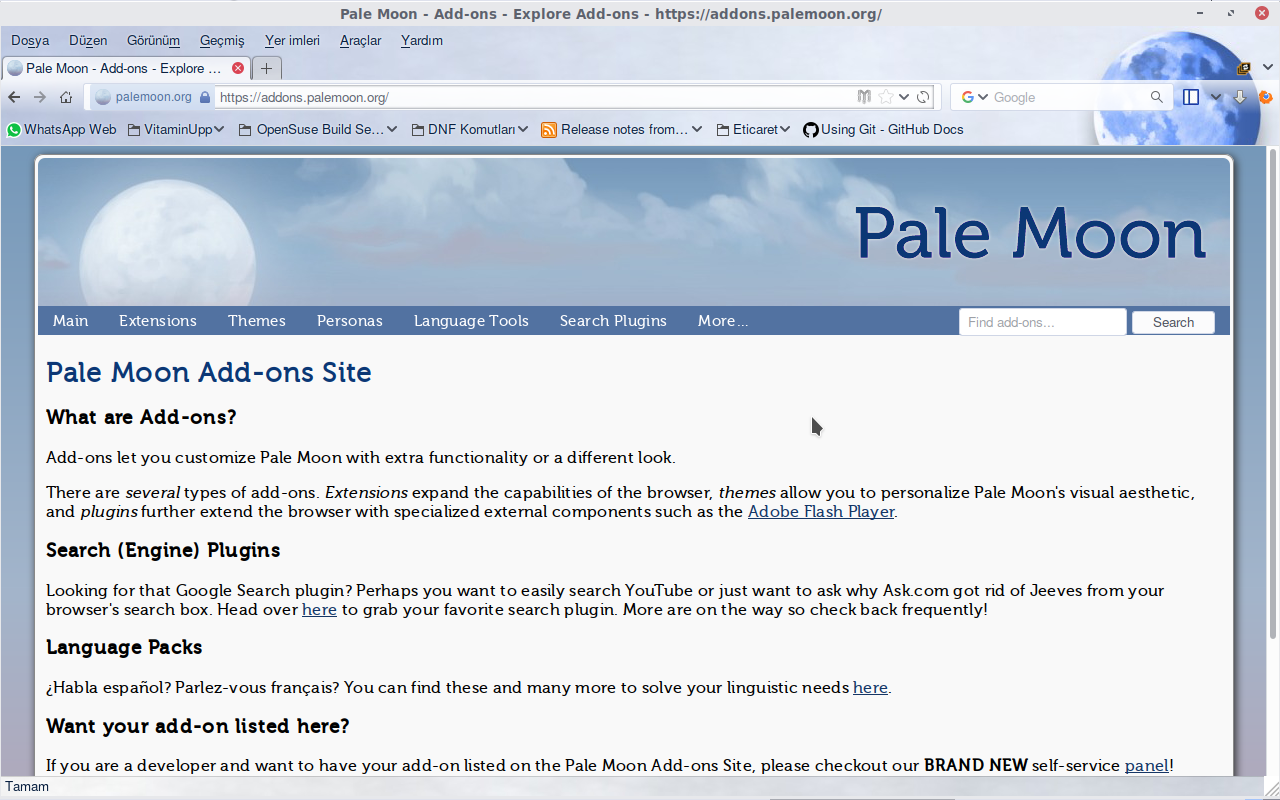Click 'Want your add-on listed here?' heading

(x=198, y=725)
